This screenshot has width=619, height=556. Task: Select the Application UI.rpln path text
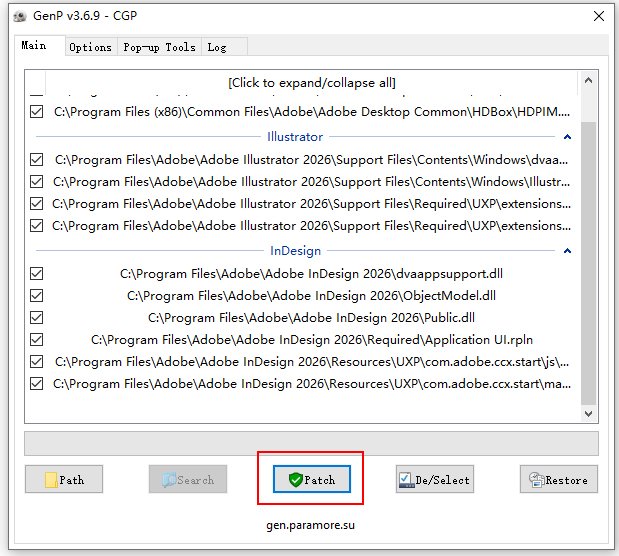[312, 340]
